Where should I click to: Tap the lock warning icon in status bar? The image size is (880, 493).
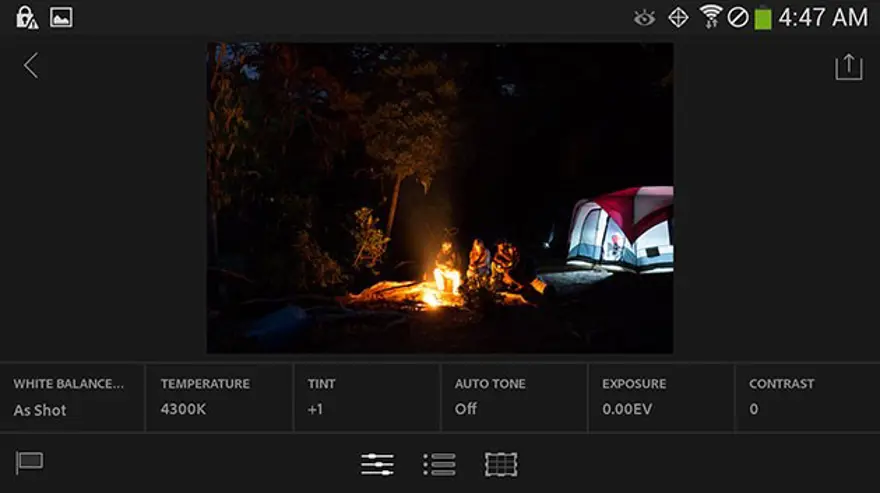pos(26,17)
